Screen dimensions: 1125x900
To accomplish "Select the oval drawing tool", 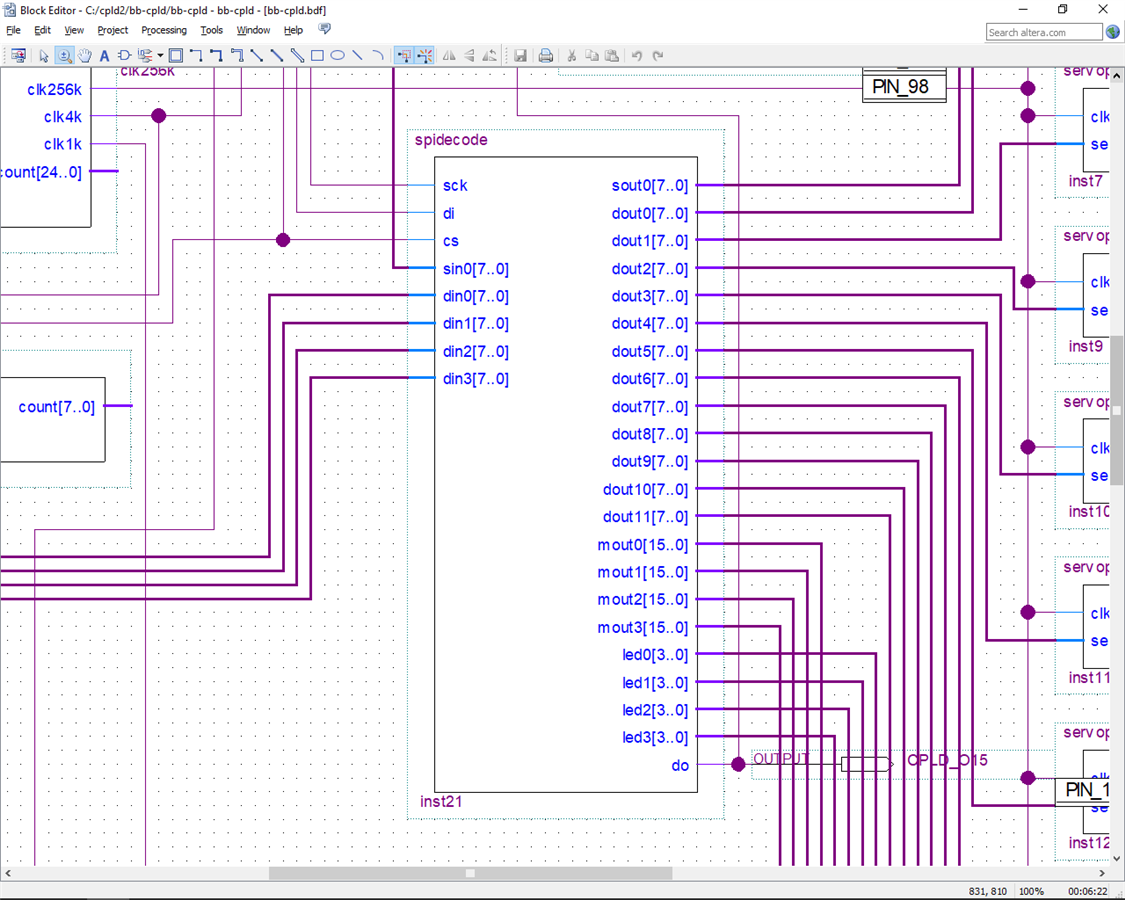I will pyautogui.click(x=337, y=56).
